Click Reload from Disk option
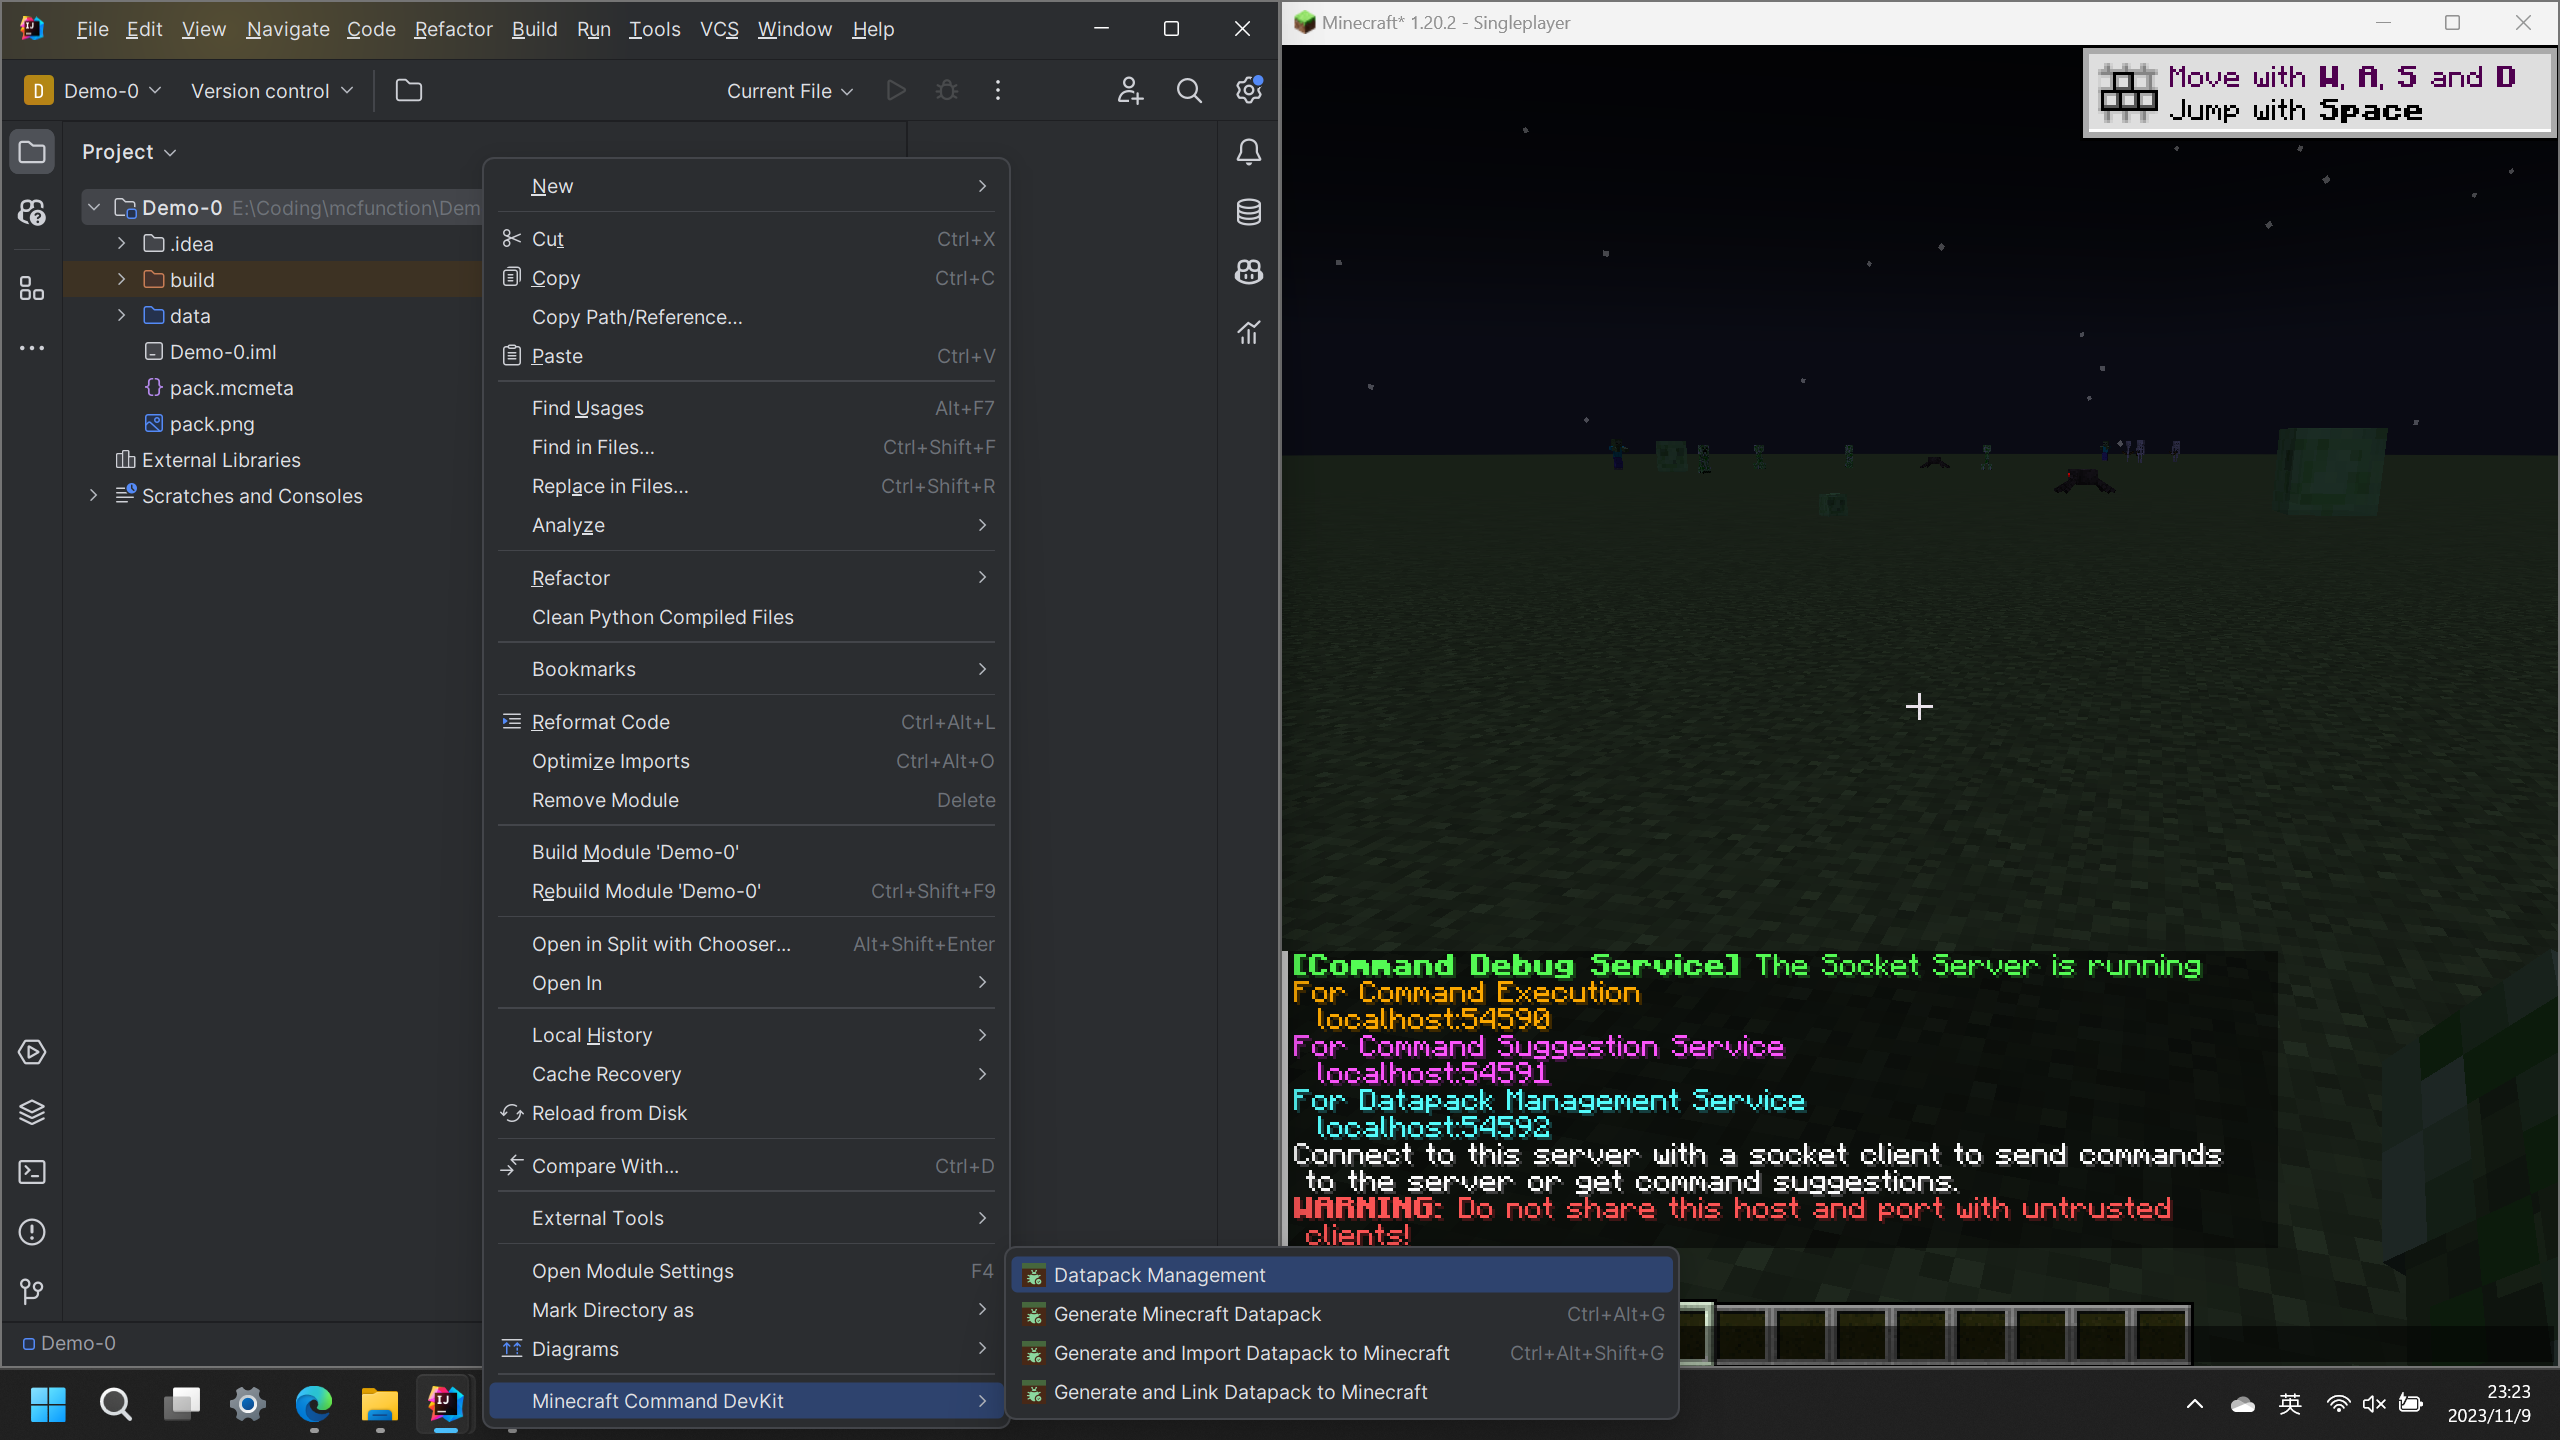Screen dimensions: 2560x1440 coord(608,1111)
